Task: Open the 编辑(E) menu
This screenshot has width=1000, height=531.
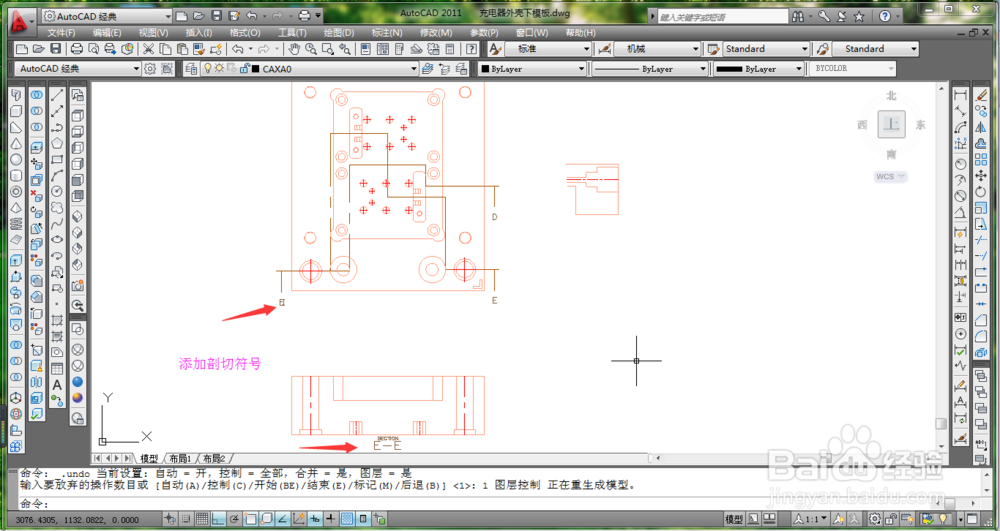Action: [x=107, y=33]
